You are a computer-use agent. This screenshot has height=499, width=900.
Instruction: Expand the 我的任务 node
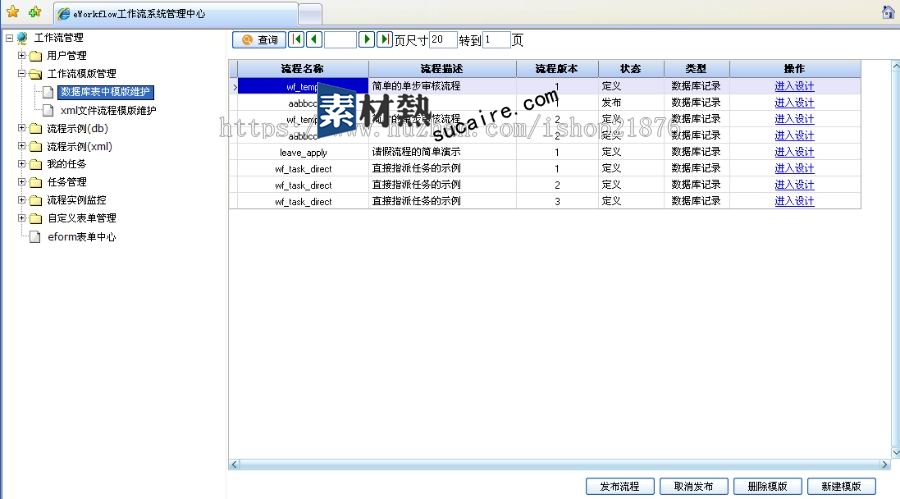[21, 164]
